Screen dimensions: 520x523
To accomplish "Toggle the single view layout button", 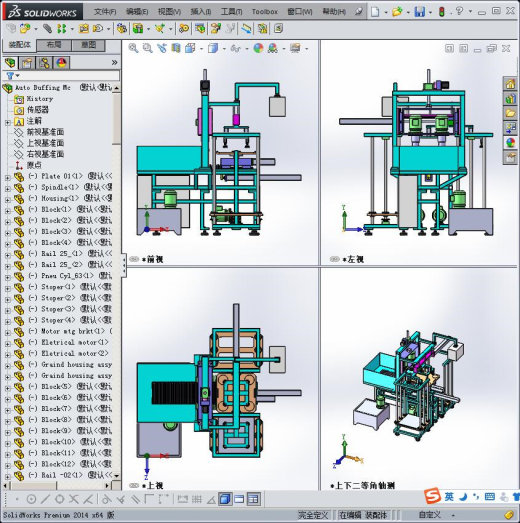I will pyautogui.click(x=225, y=499).
